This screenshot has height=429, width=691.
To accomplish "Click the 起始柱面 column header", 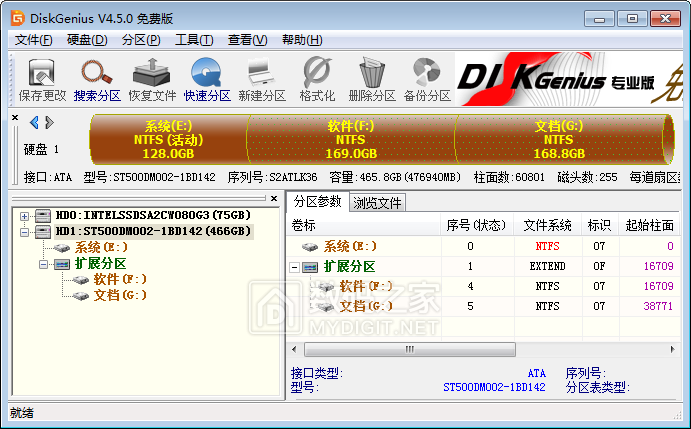I will (649, 225).
